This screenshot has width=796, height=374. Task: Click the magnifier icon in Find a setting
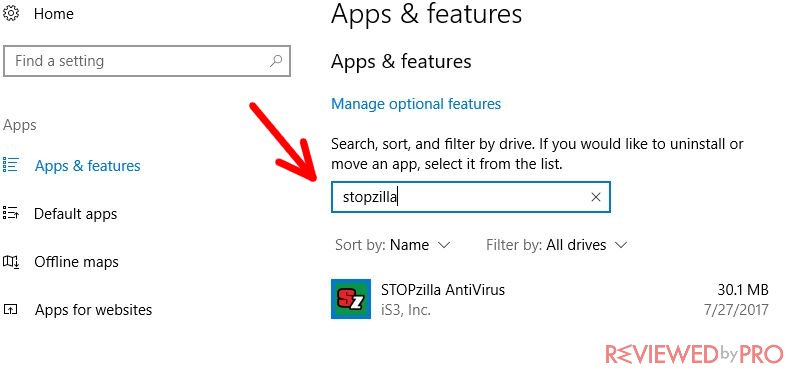[276, 61]
